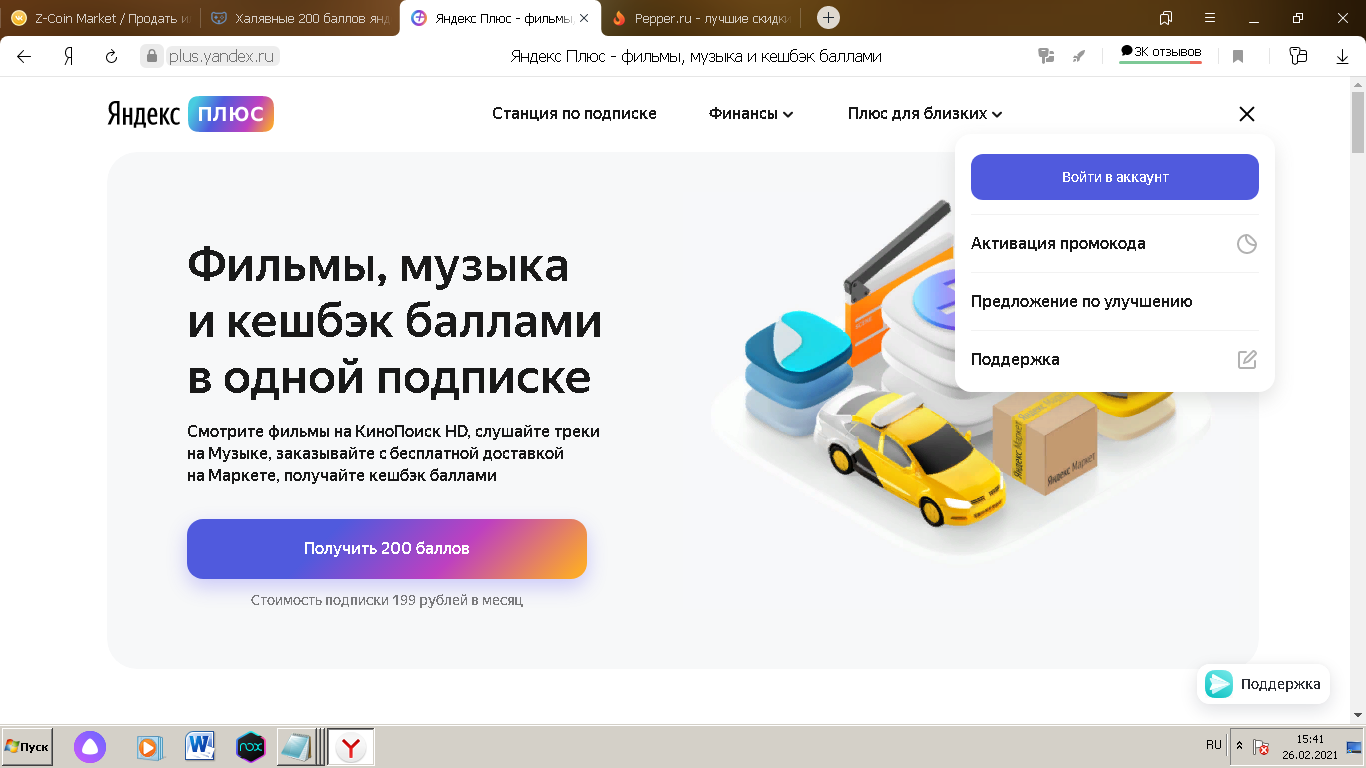
Task: Enable turbo mode via the rocket icon
Action: click(x=1078, y=57)
